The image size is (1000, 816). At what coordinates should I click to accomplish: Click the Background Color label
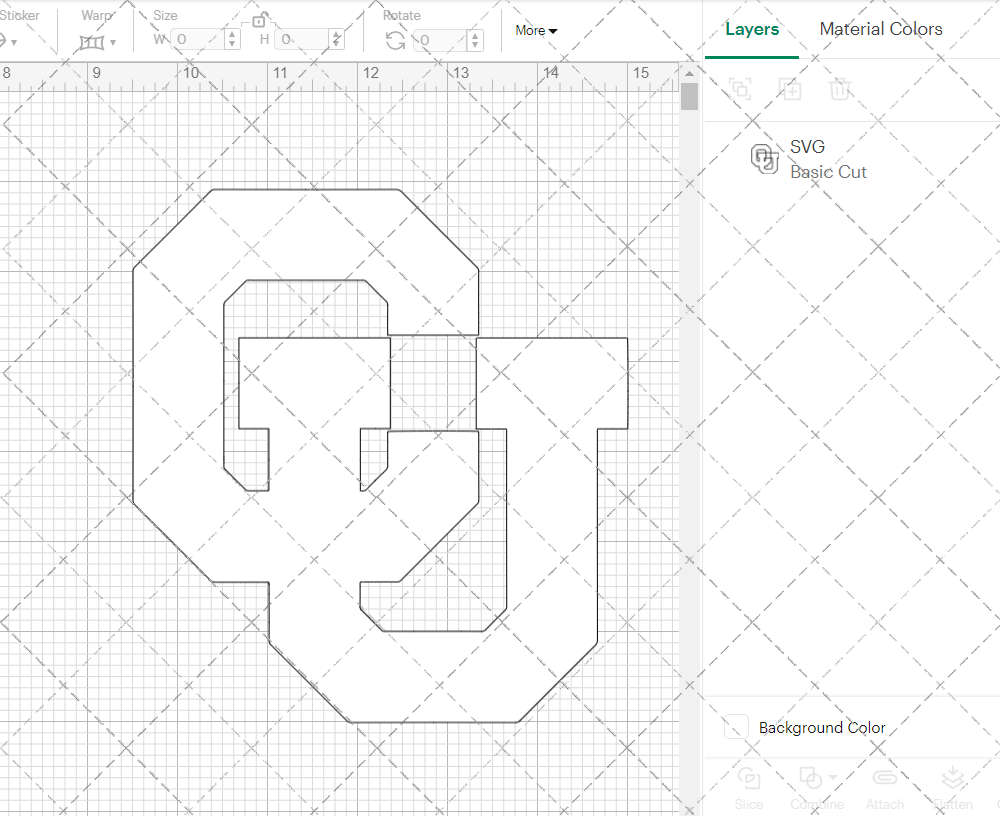pyautogui.click(x=822, y=727)
